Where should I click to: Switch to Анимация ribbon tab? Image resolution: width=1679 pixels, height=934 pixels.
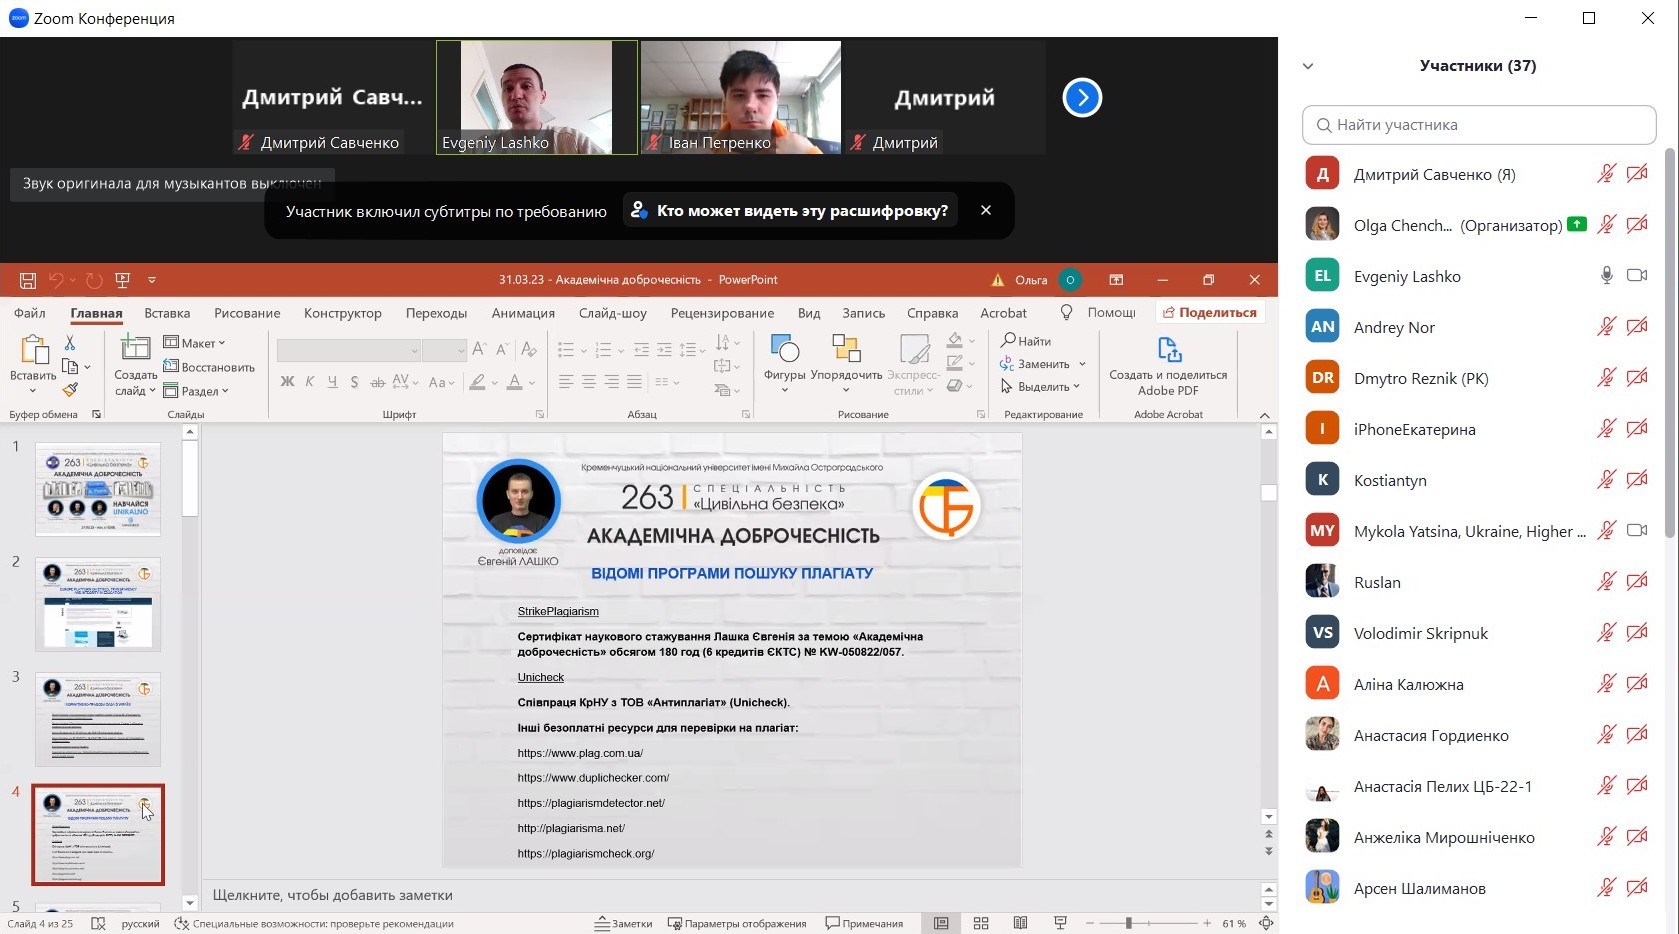pyautogui.click(x=523, y=313)
